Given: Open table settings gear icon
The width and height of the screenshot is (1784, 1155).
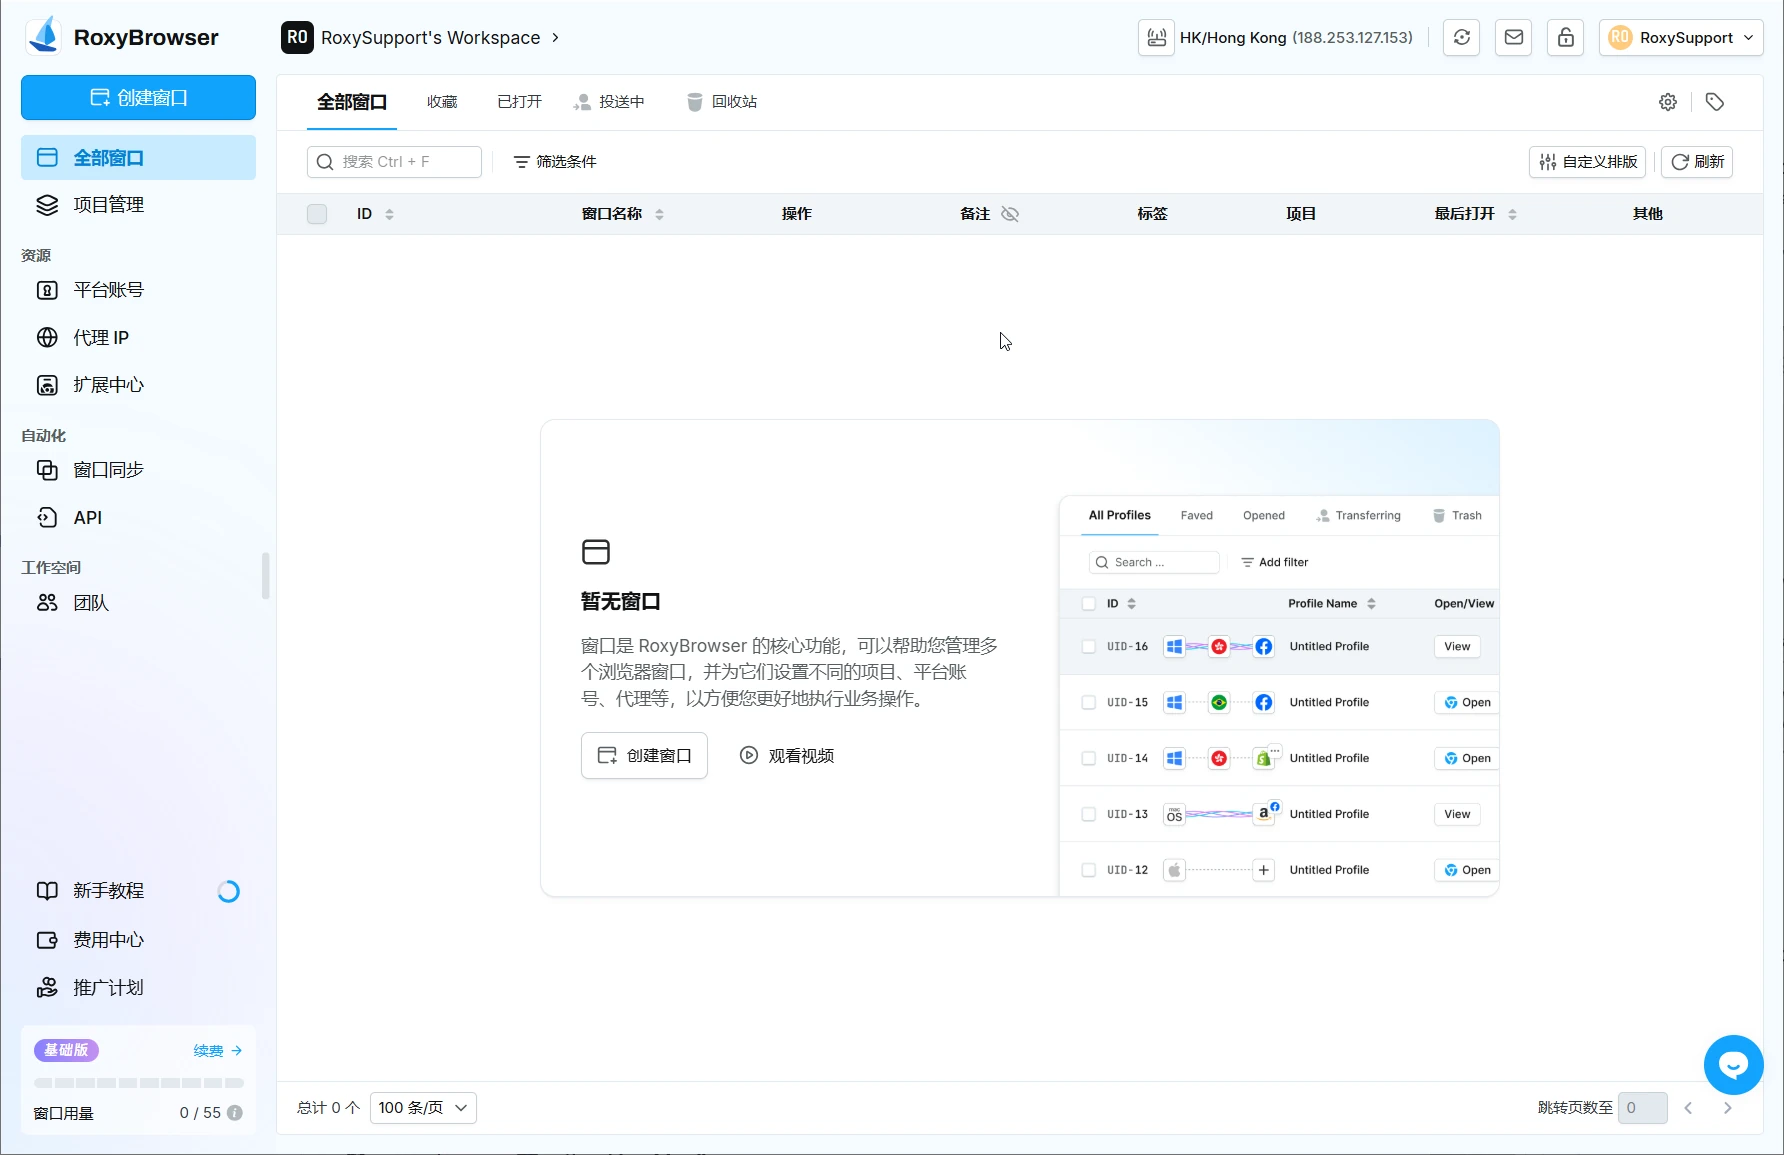Looking at the screenshot, I should point(1667,102).
